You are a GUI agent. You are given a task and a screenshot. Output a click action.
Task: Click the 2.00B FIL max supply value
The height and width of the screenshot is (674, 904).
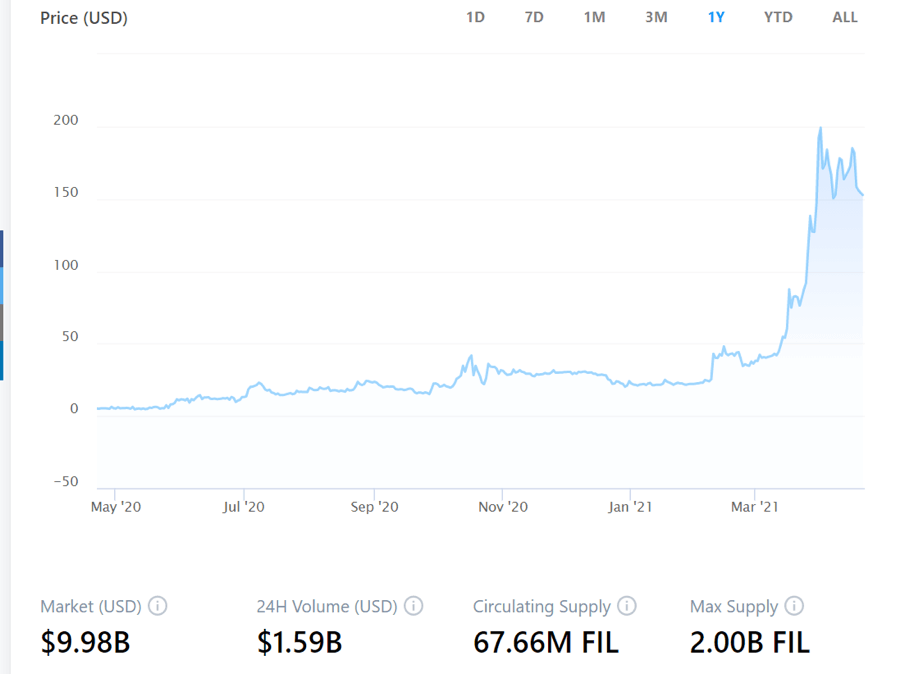[752, 642]
